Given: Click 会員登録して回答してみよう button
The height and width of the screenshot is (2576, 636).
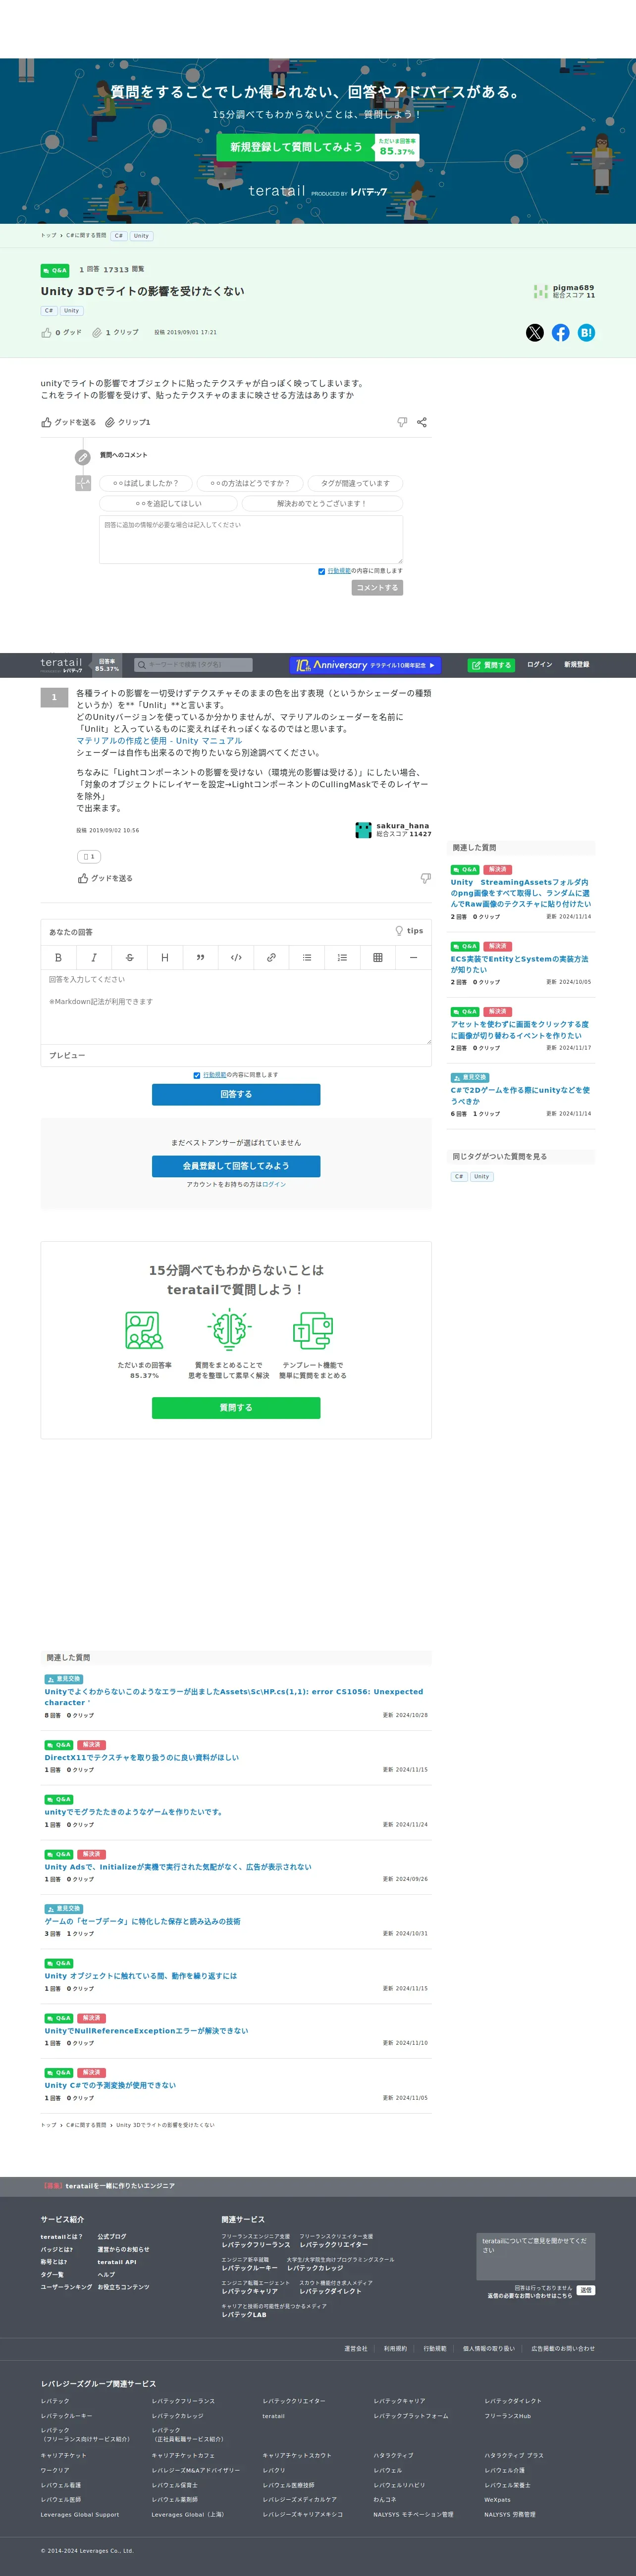Looking at the screenshot, I should pos(236,1166).
